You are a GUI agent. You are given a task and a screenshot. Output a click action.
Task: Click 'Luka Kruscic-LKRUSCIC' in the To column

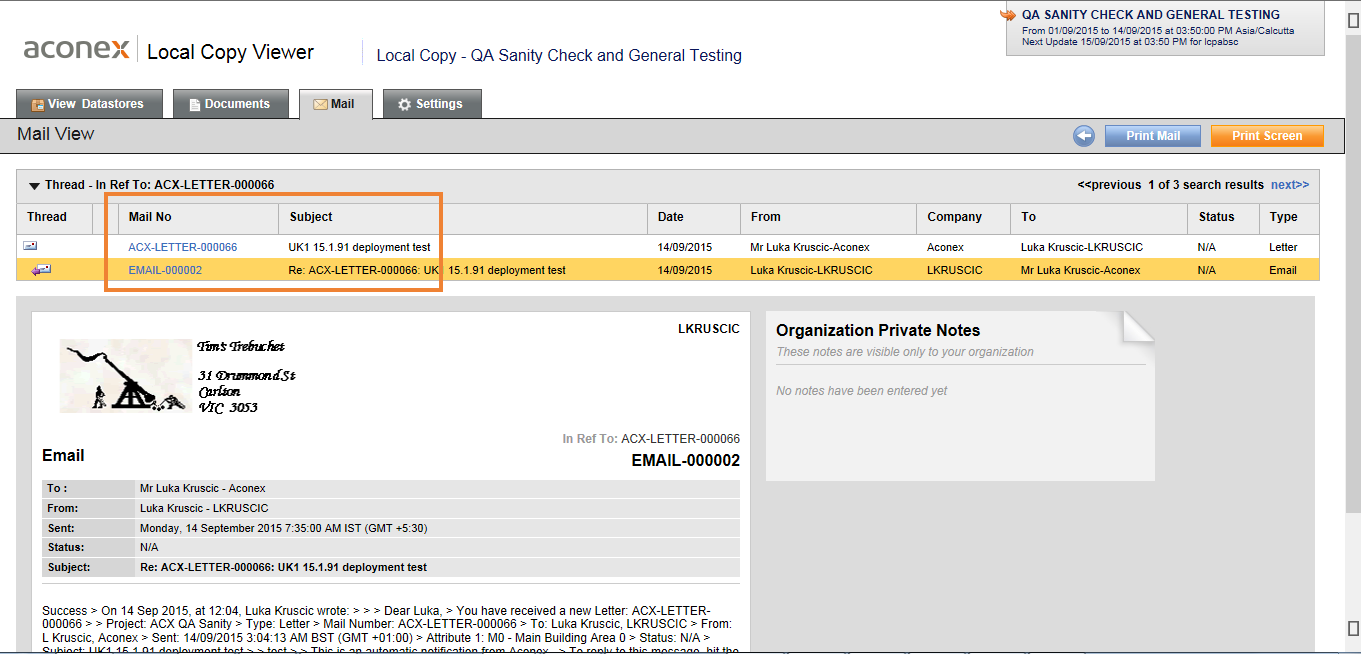click(x=1082, y=247)
